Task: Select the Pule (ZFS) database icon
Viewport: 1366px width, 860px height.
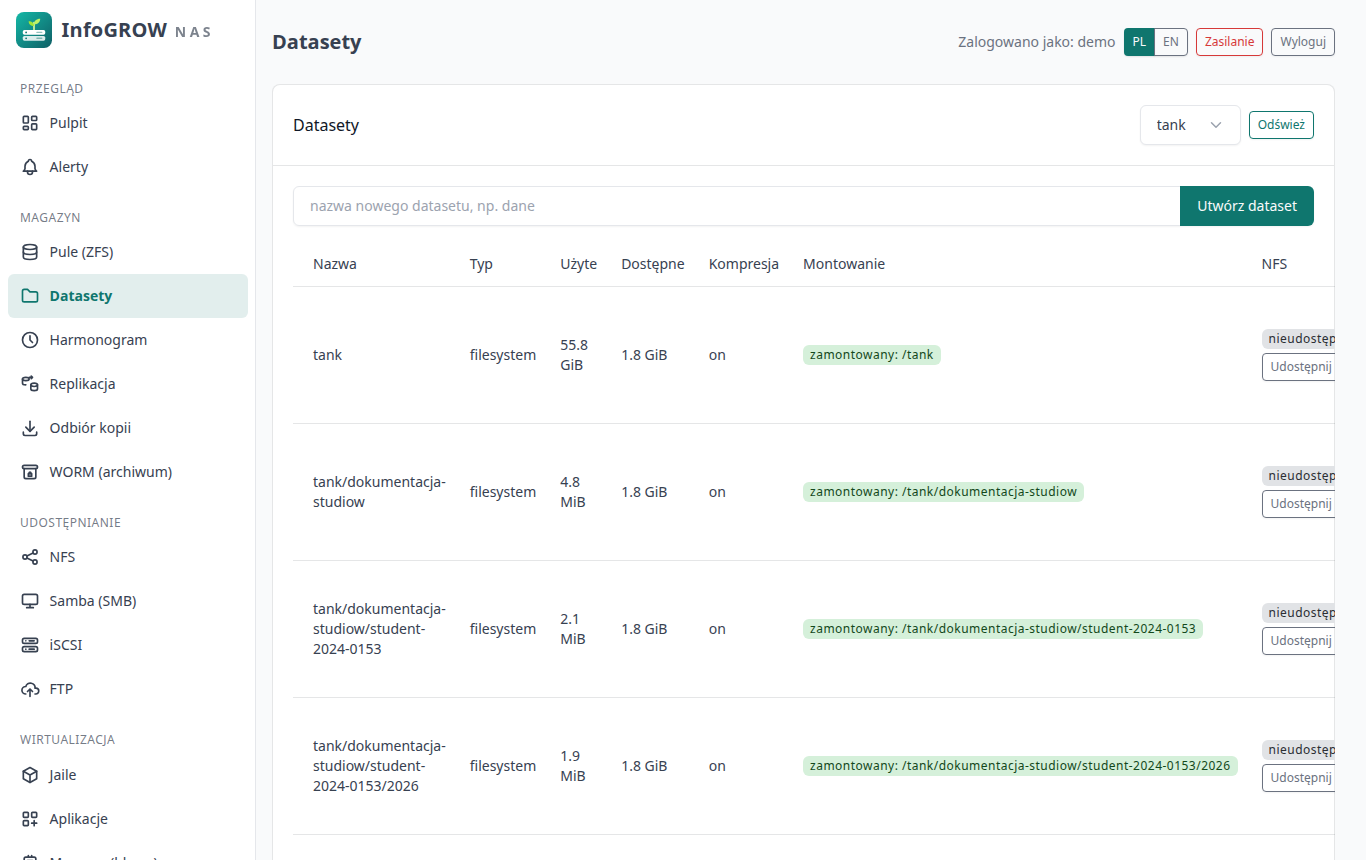Action: (30, 252)
